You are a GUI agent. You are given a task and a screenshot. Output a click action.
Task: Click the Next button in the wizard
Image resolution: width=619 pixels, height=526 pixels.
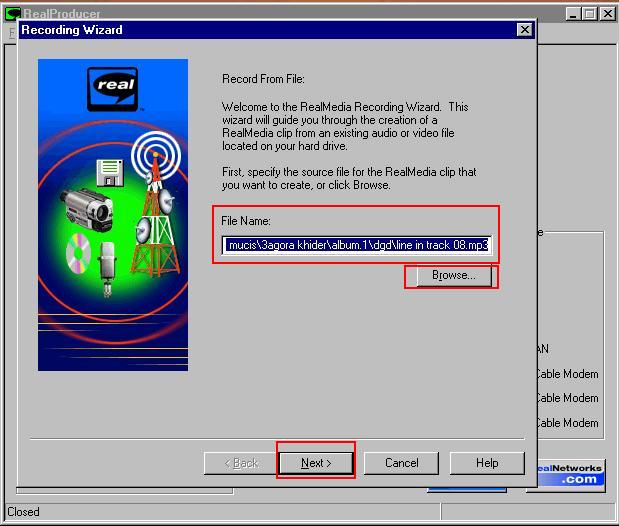point(316,463)
